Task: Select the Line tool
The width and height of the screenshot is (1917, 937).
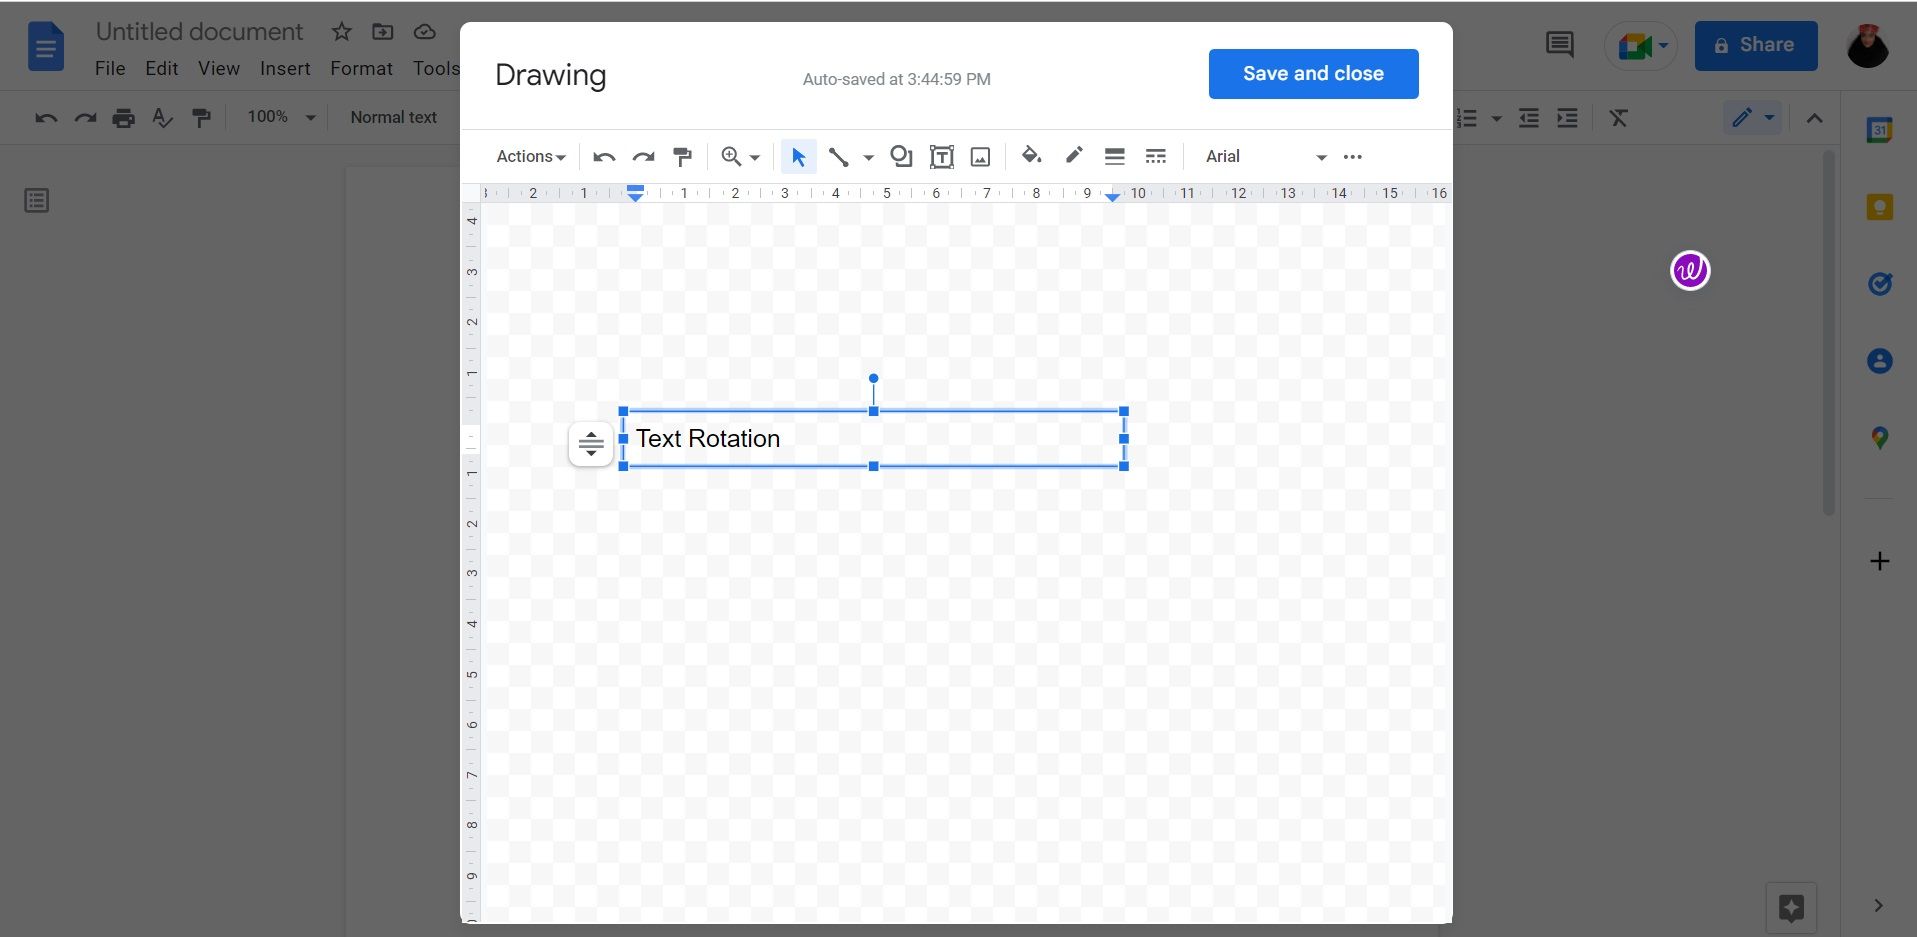Action: (839, 157)
